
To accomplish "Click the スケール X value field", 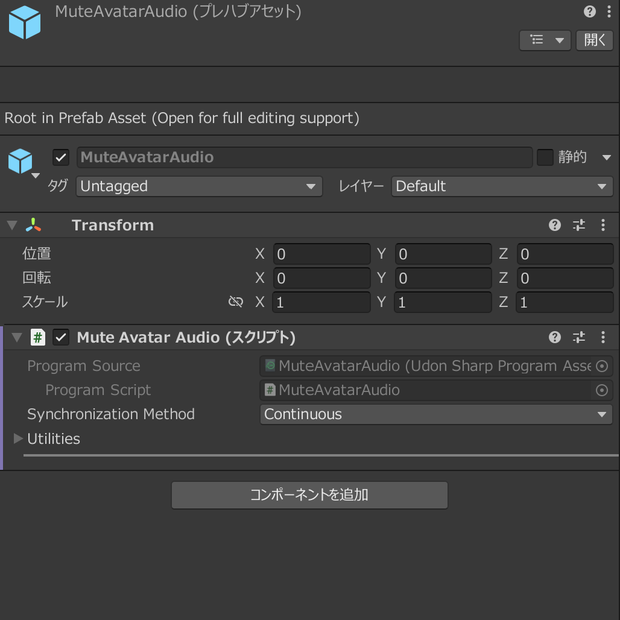I will tap(321, 302).
